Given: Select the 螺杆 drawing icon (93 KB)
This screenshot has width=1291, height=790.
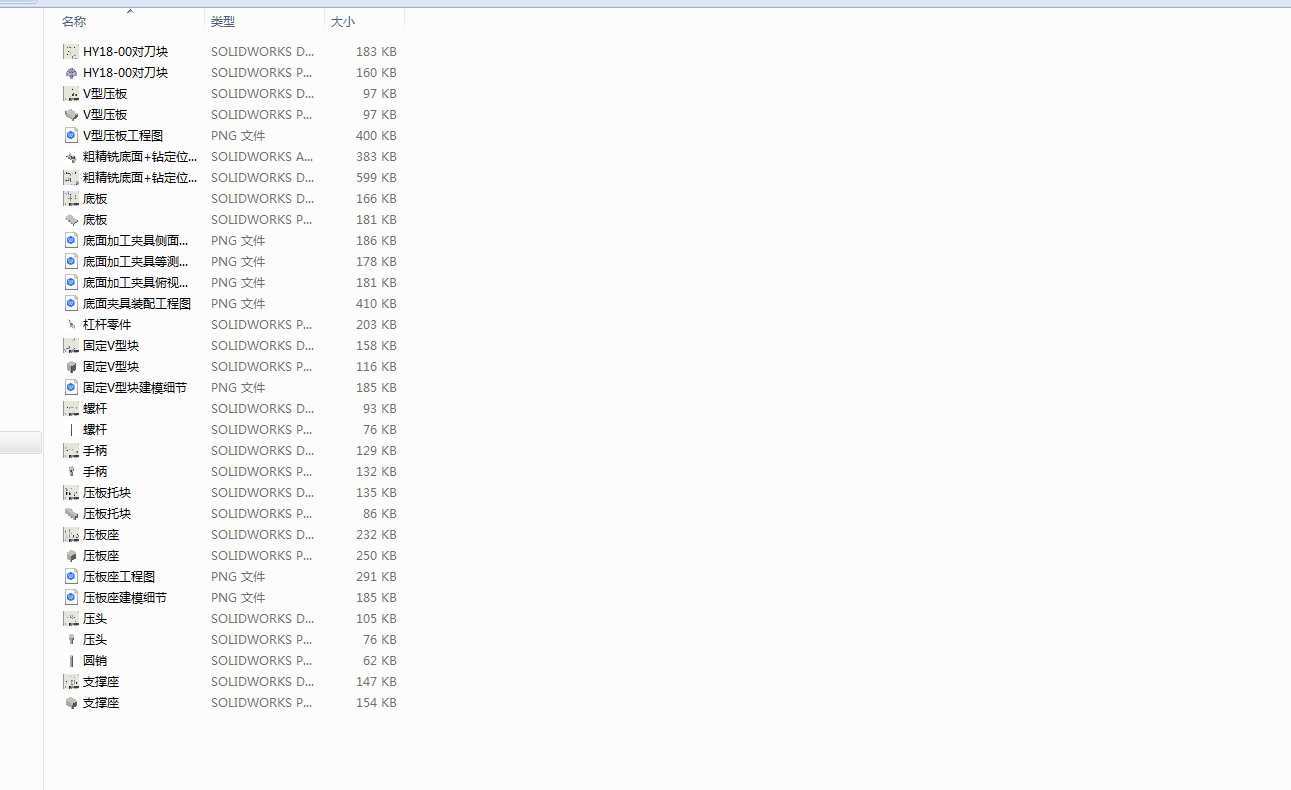Looking at the screenshot, I should coord(71,408).
